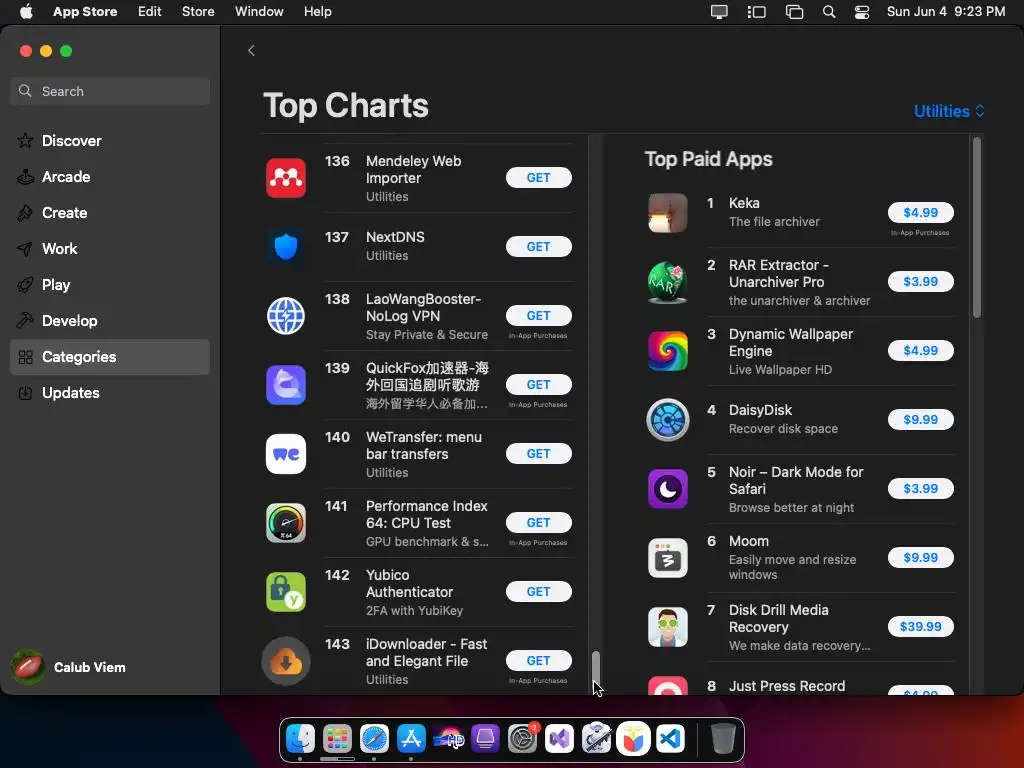Select Play in the sidebar
This screenshot has width=1024, height=768.
[110, 284]
